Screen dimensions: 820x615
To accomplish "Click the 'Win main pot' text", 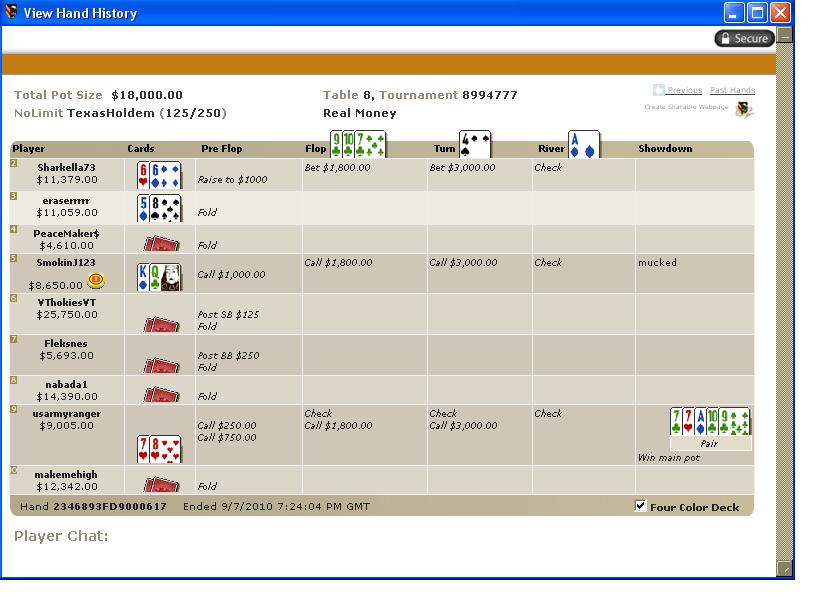I will [669, 458].
